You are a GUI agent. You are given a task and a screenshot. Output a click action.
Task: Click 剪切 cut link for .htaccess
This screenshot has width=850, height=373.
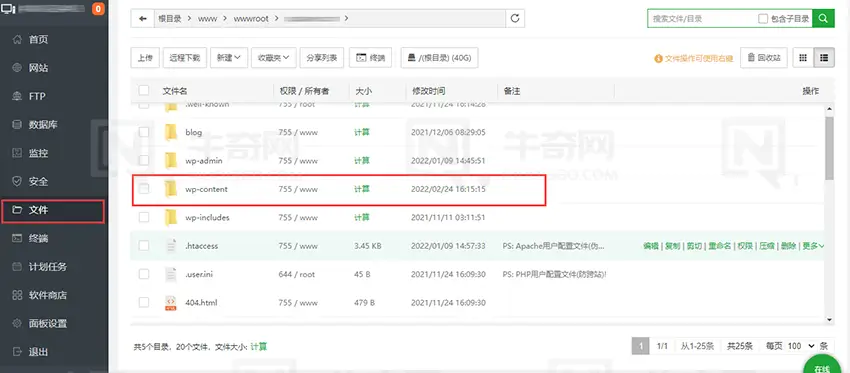694,246
